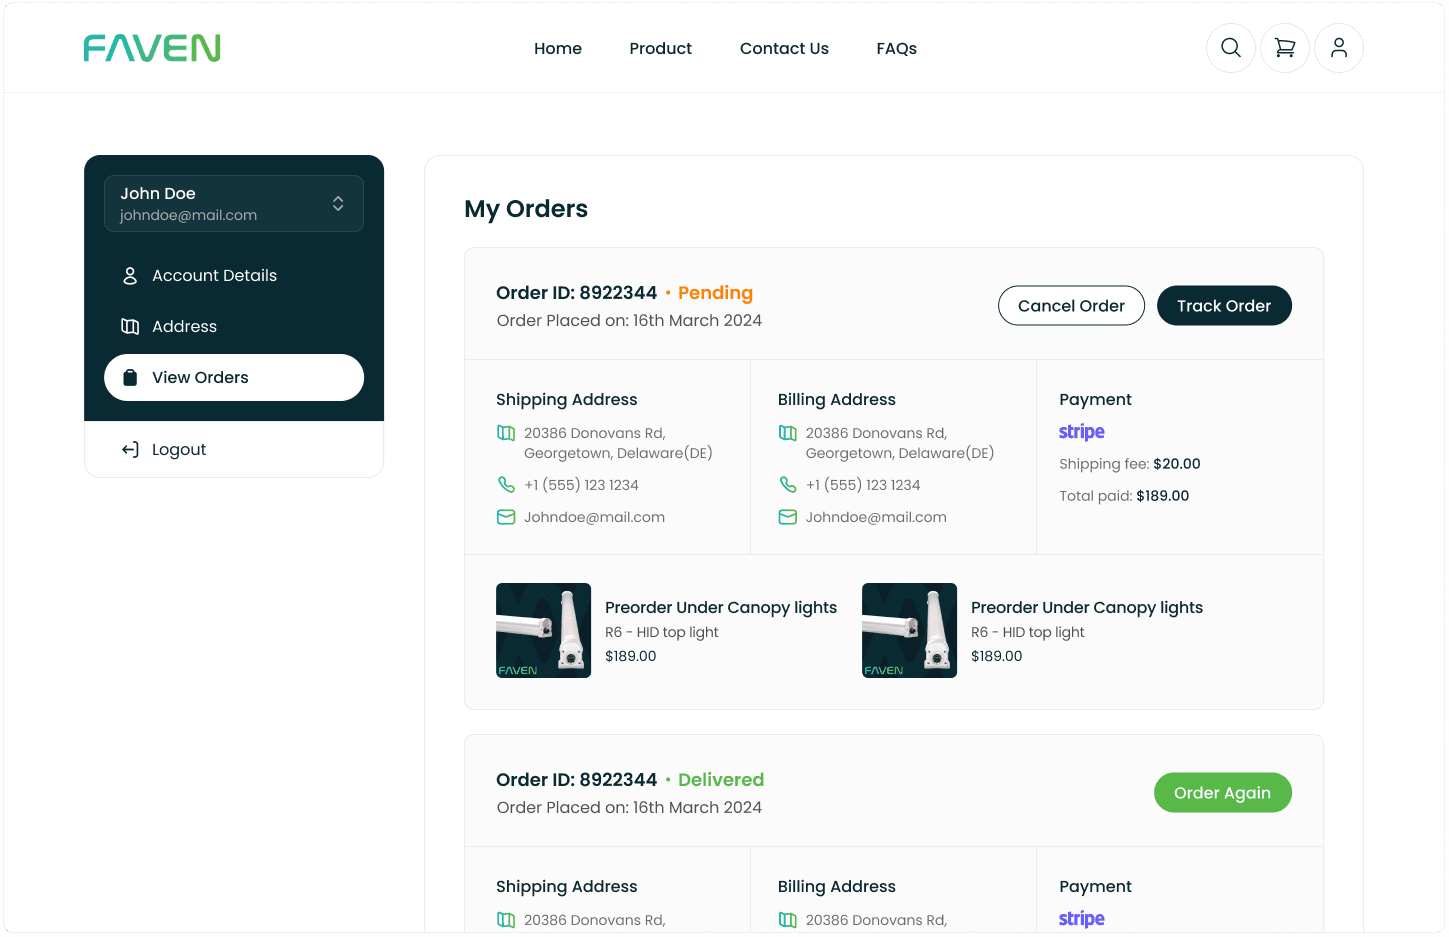Click first product title Preorder Under Canopy lights
Viewport: 1449px width, 937px height.
pos(721,608)
